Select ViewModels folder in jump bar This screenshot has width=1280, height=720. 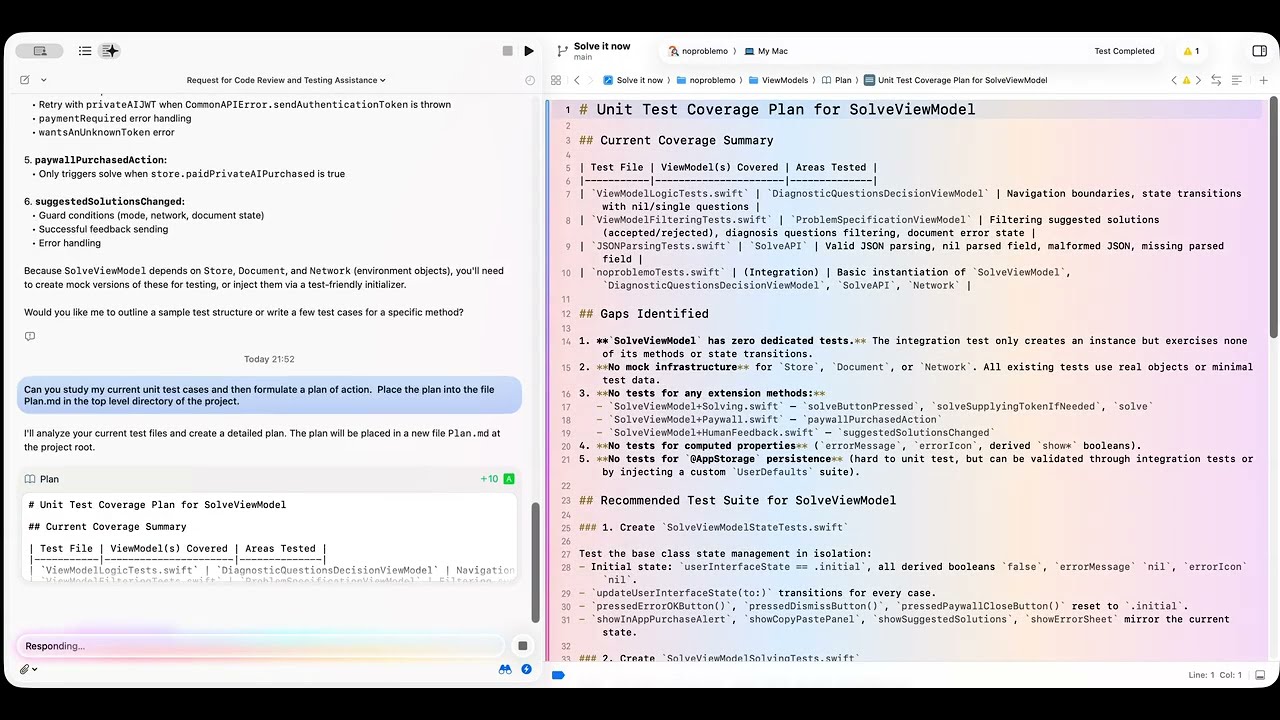(777, 80)
